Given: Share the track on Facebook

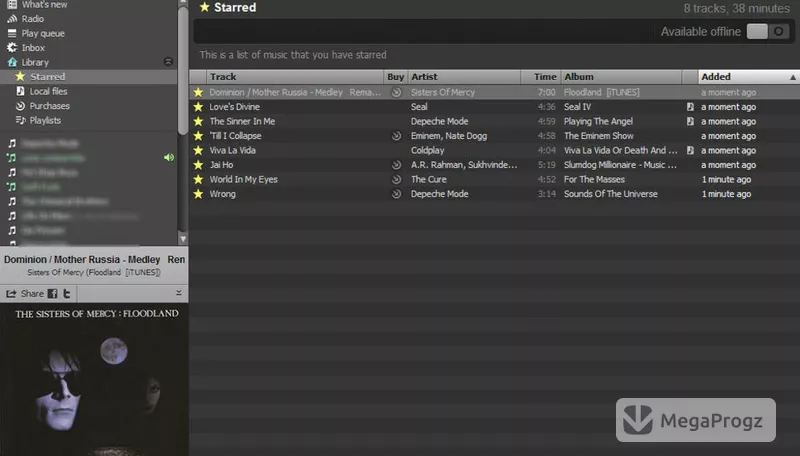Looking at the screenshot, I should (53, 294).
